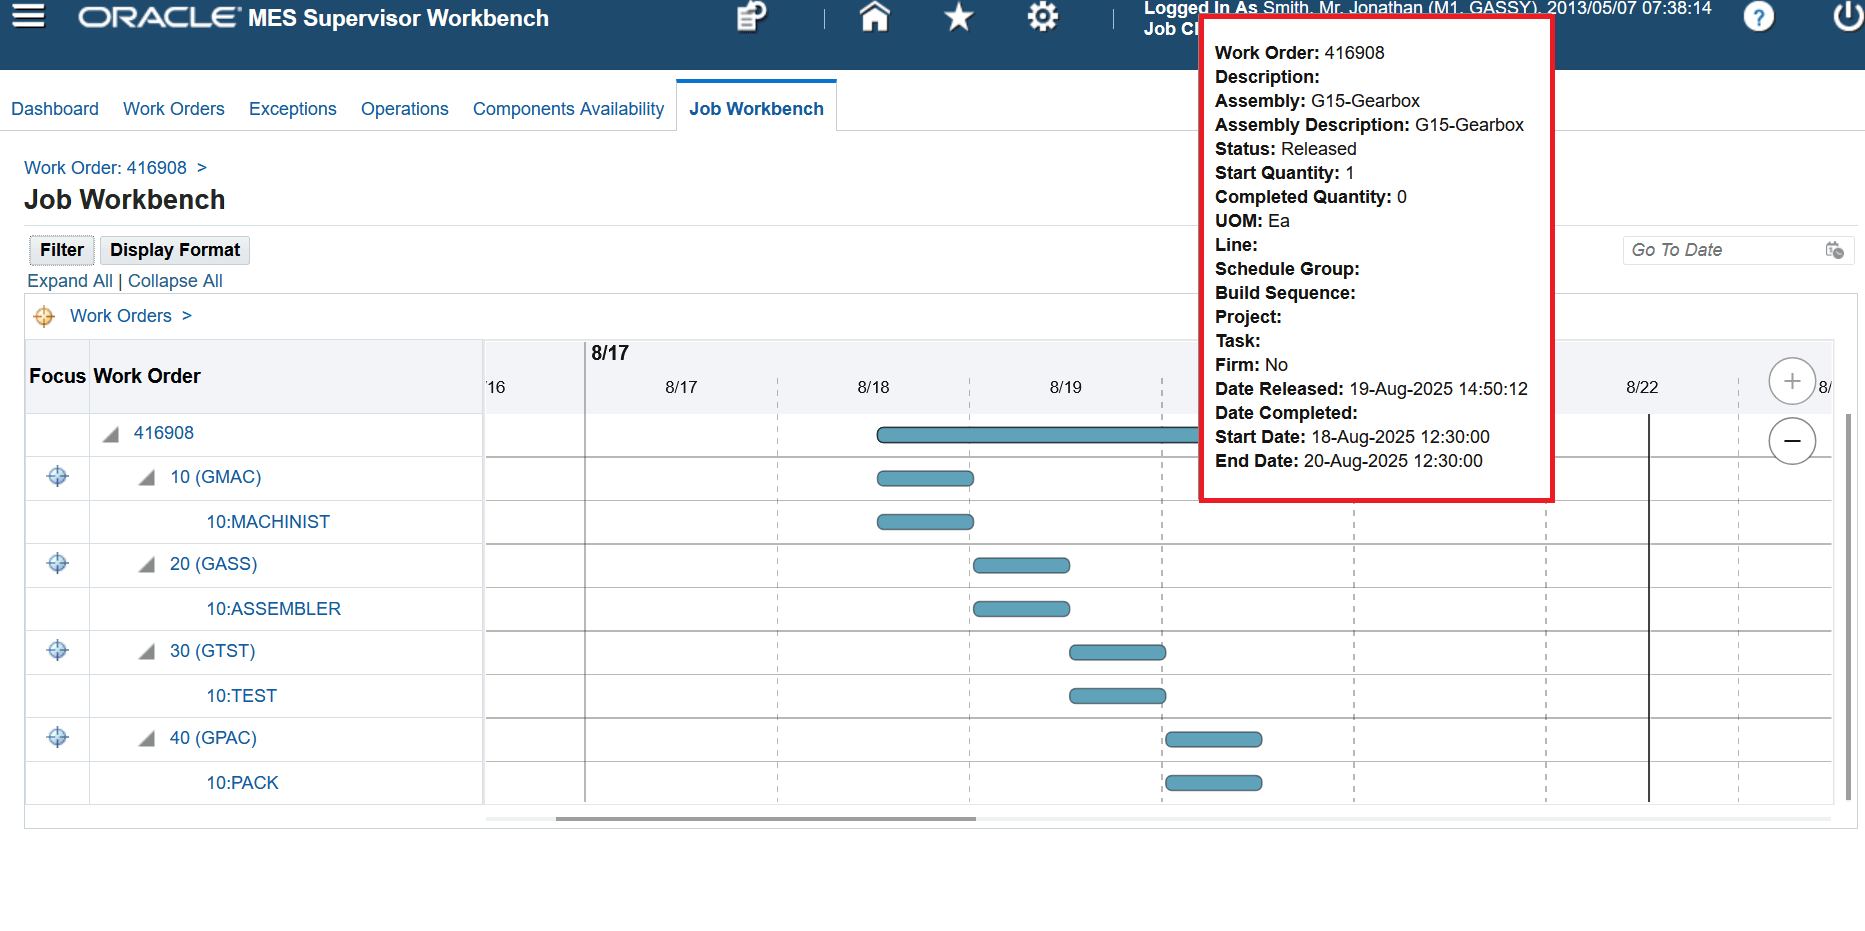This screenshot has width=1865, height=931.
Task: Click the Focus icon beside 10 (GMAC)
Action: [x=57, y=477]
